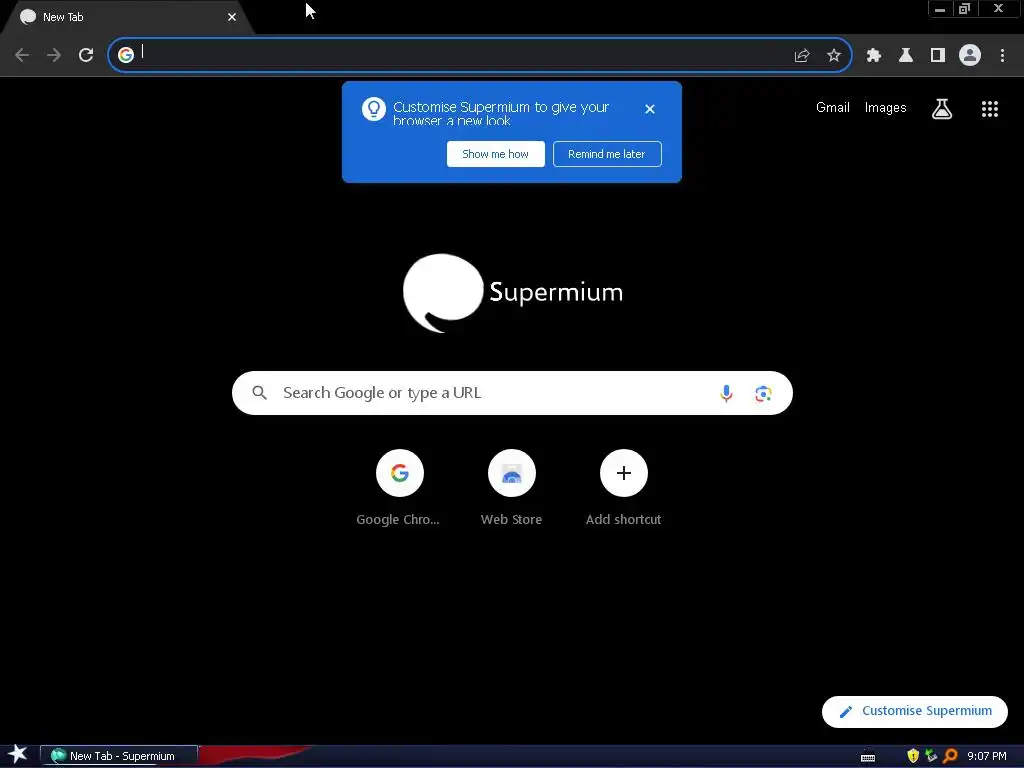The height and width of the screenshot is (768, 1024).
Task: Open the Gmail link
Action: coord(833,108)
